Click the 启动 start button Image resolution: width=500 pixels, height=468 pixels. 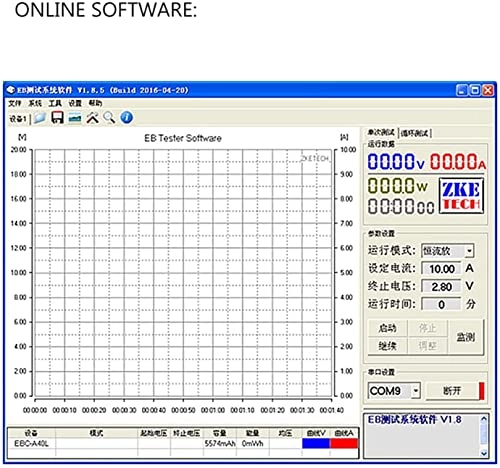pos(388,328)
